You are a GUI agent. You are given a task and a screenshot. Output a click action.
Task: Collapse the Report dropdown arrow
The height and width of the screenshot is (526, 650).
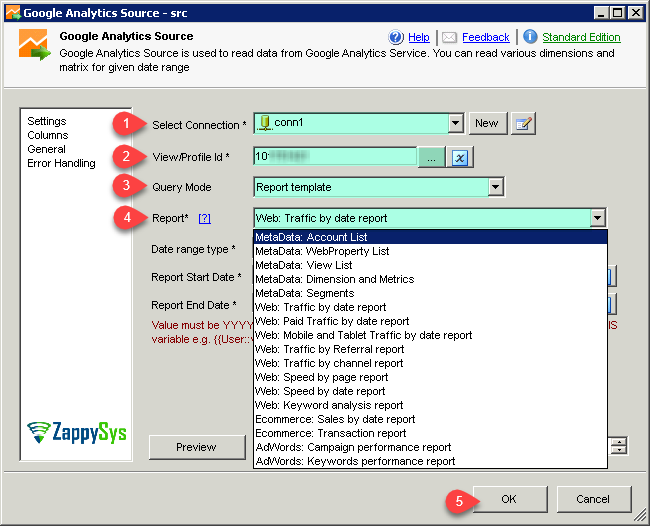(597, 218)
